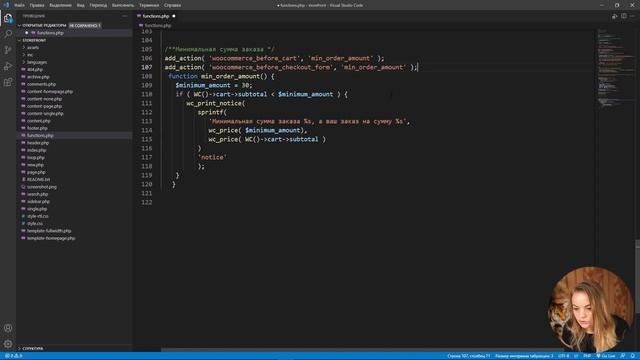The height and width of the screenshot is (360, 640).
Task: Click errors and warnings count in status bar
Action: (13, 356)
